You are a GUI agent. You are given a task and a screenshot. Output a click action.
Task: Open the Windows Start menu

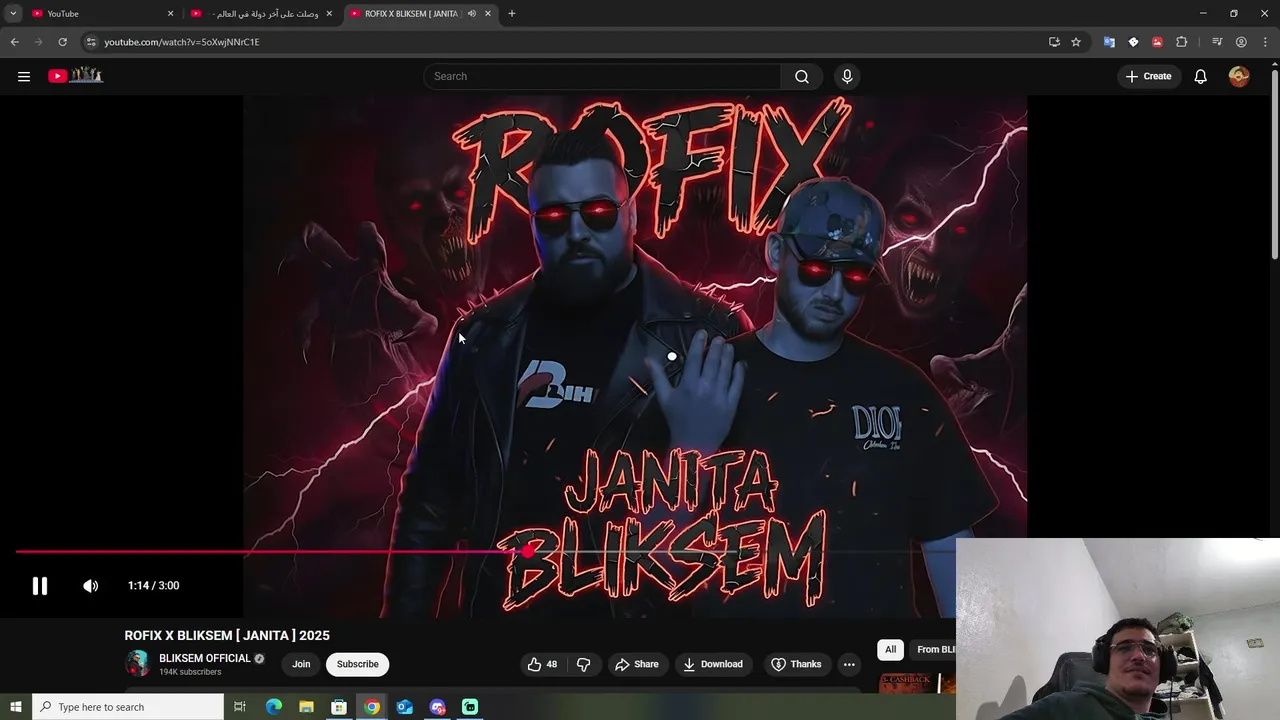15,707
